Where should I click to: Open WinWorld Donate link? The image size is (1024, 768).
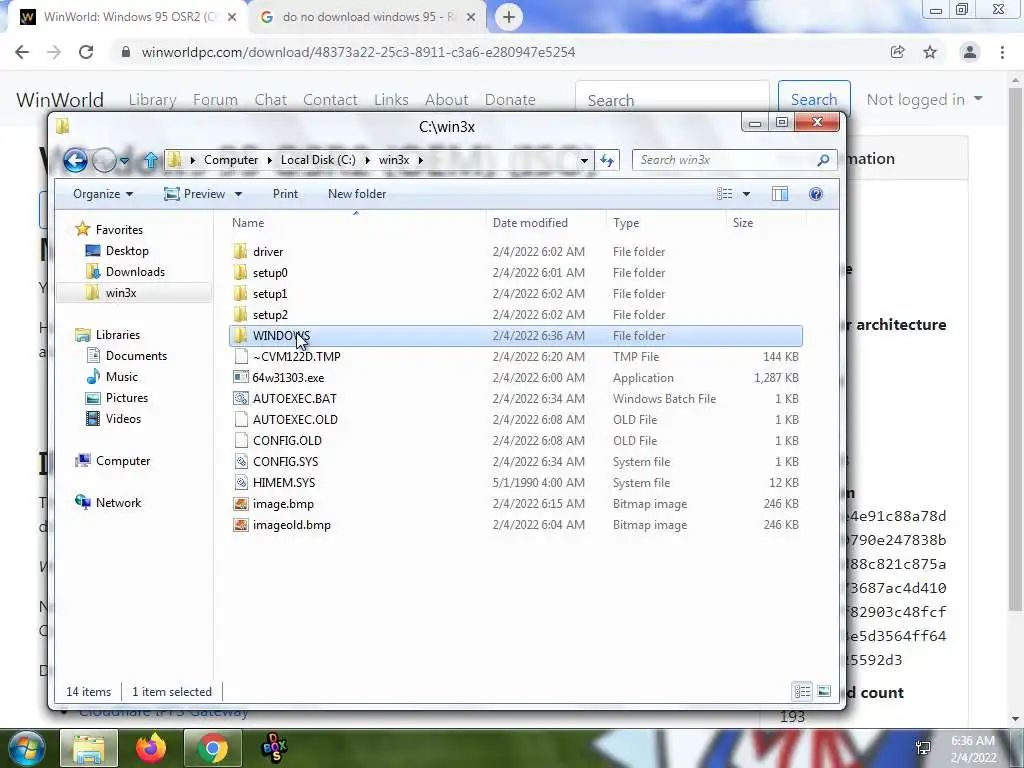(509, 99)
